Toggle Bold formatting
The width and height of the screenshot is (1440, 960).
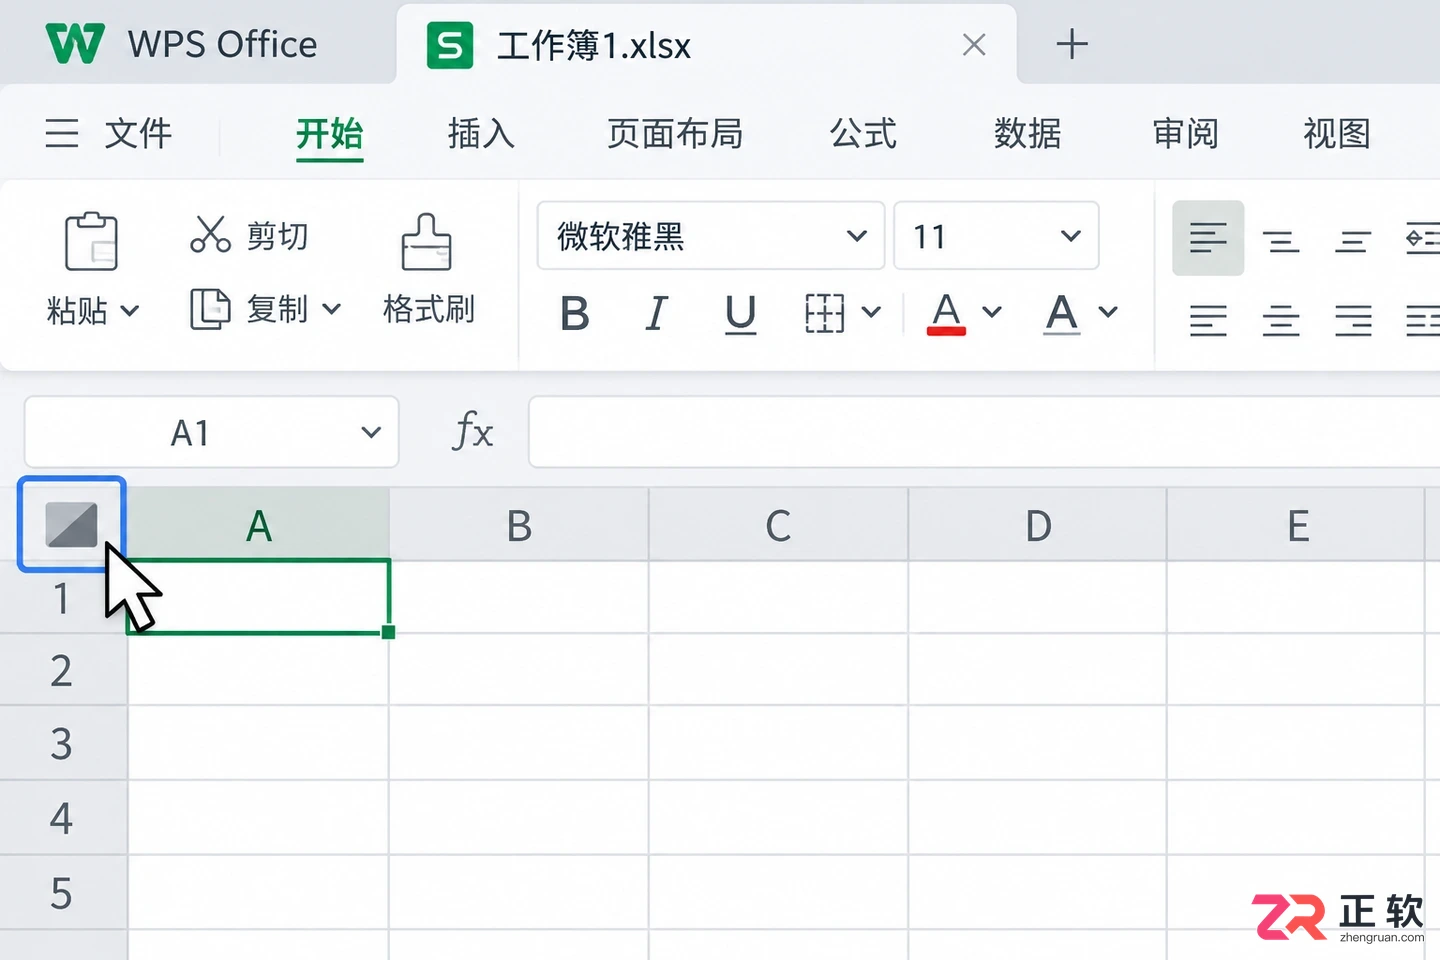[x=575, y=313]
